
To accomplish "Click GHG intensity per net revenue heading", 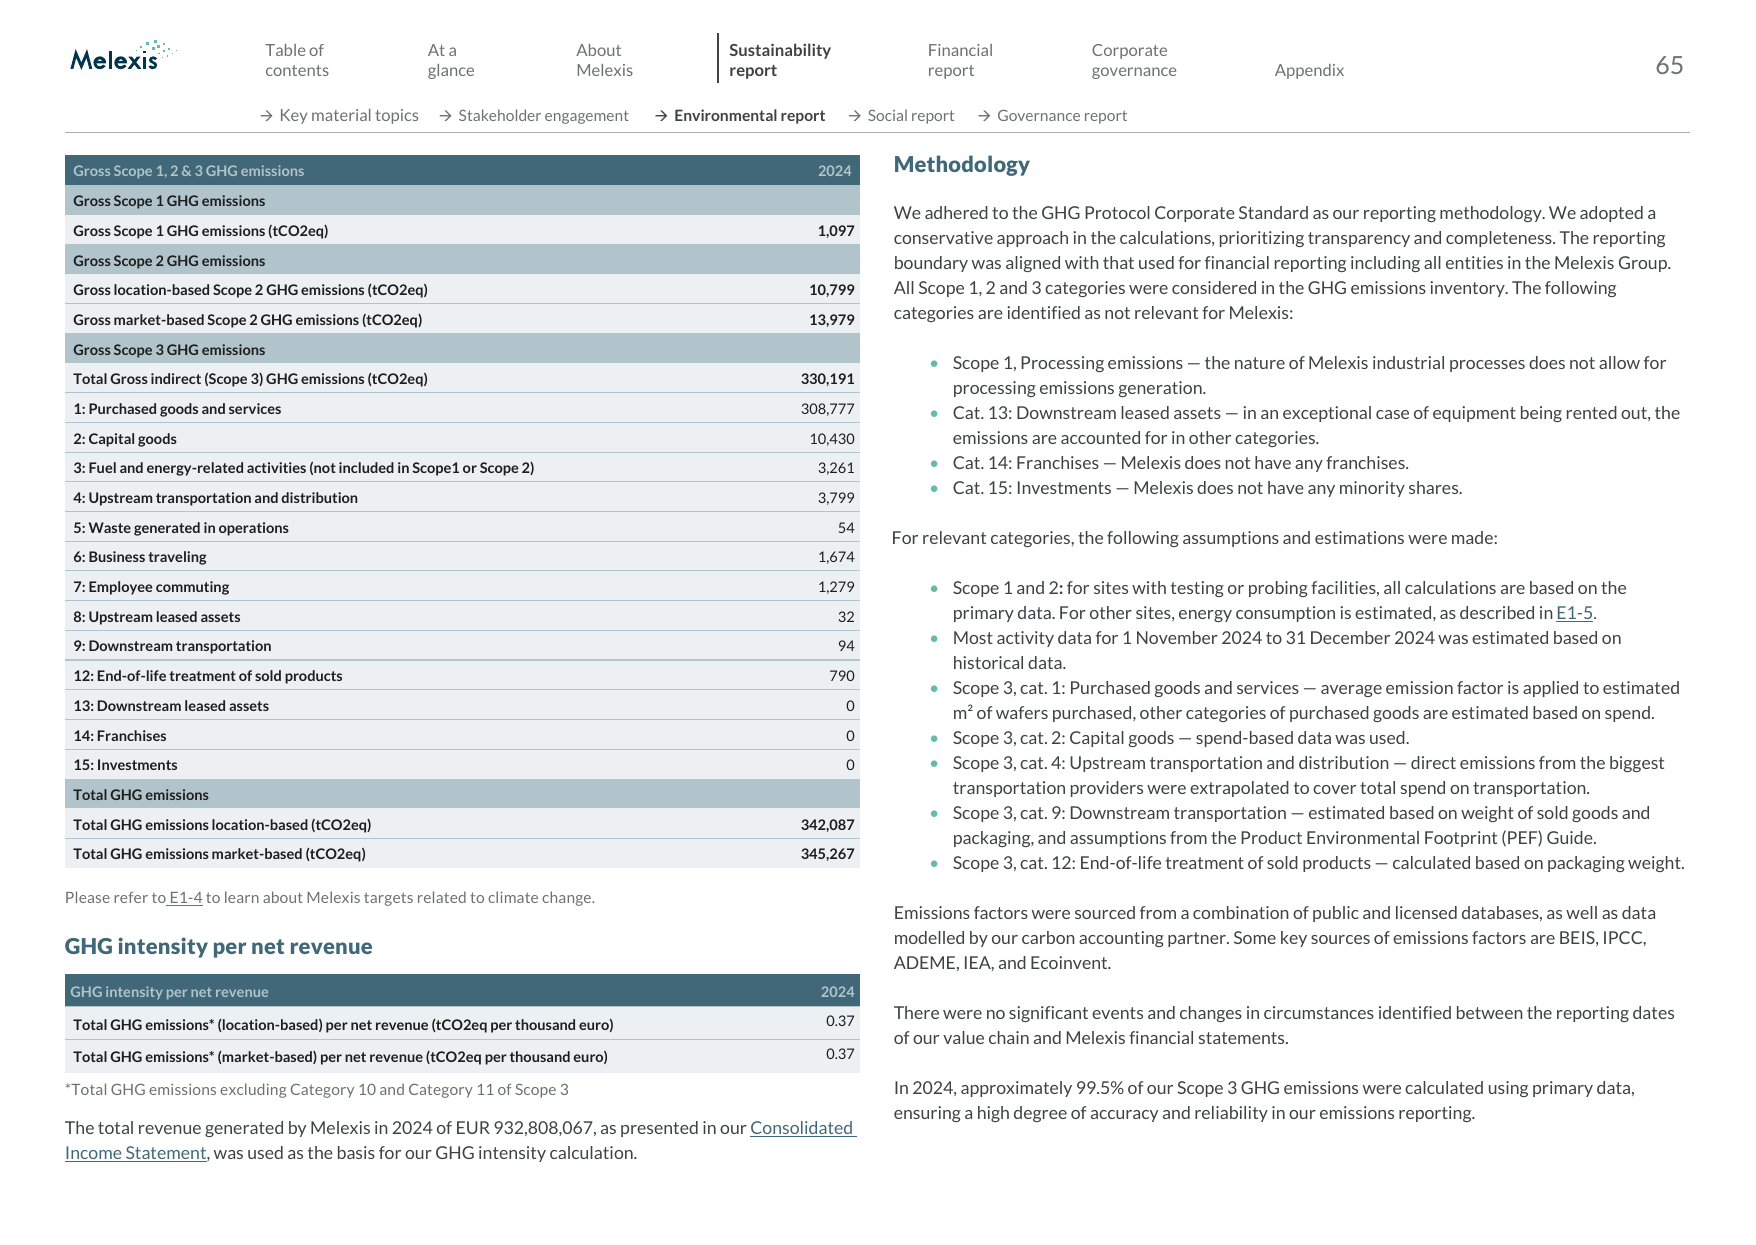I will tap(218, 946).
